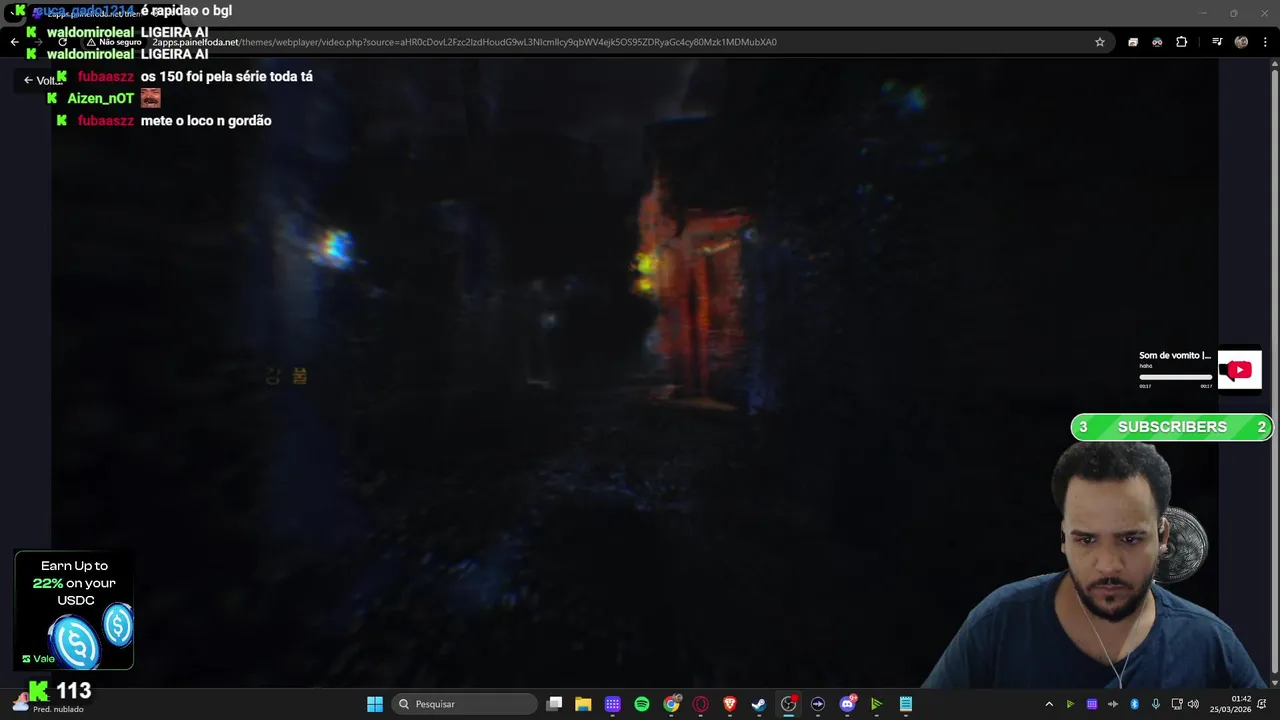Open Opera browser from the taskbar

701,704
